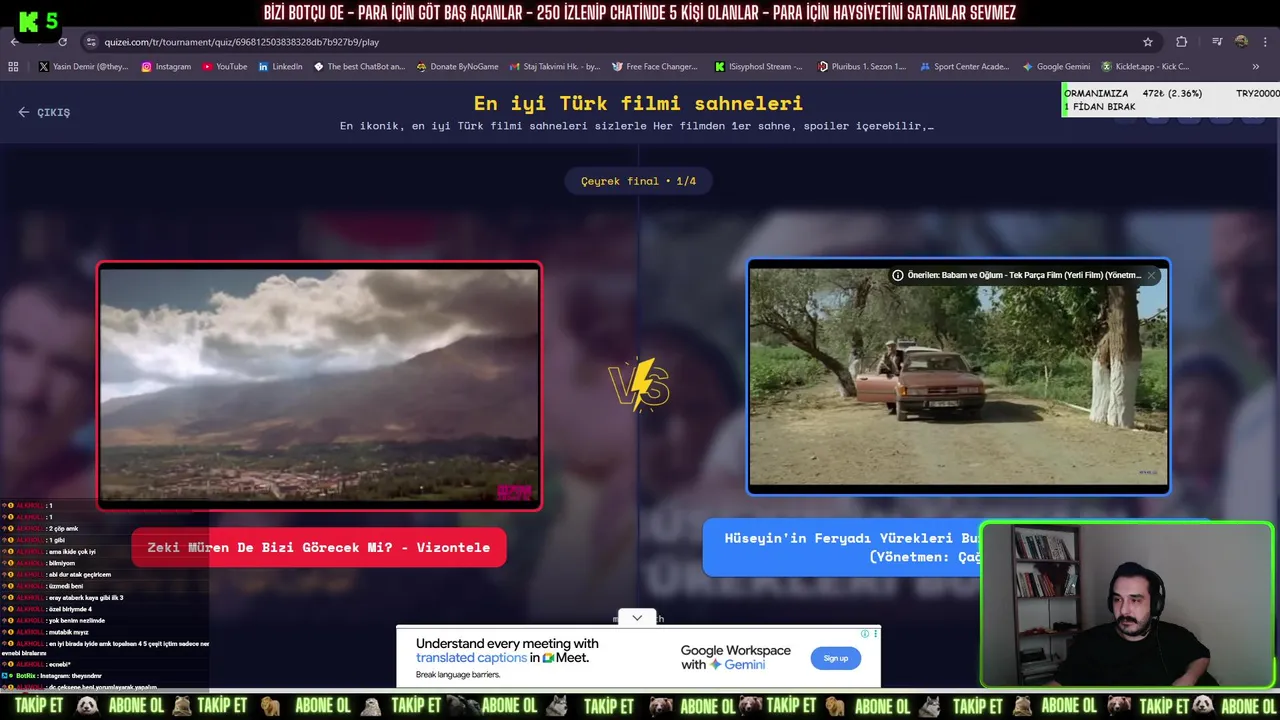Screen dimensions: 1280x720
Task: Open the Sport Center Academy bookmark
Action: (964, 67)
